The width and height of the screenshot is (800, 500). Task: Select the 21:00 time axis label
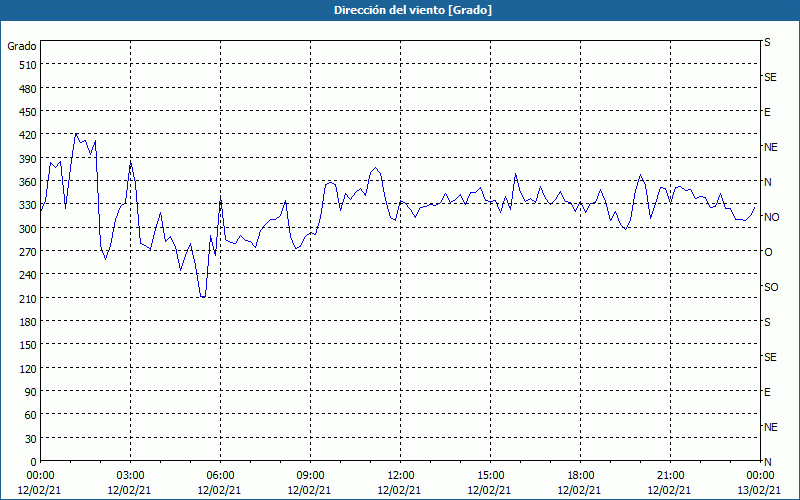tap(670, 476)
